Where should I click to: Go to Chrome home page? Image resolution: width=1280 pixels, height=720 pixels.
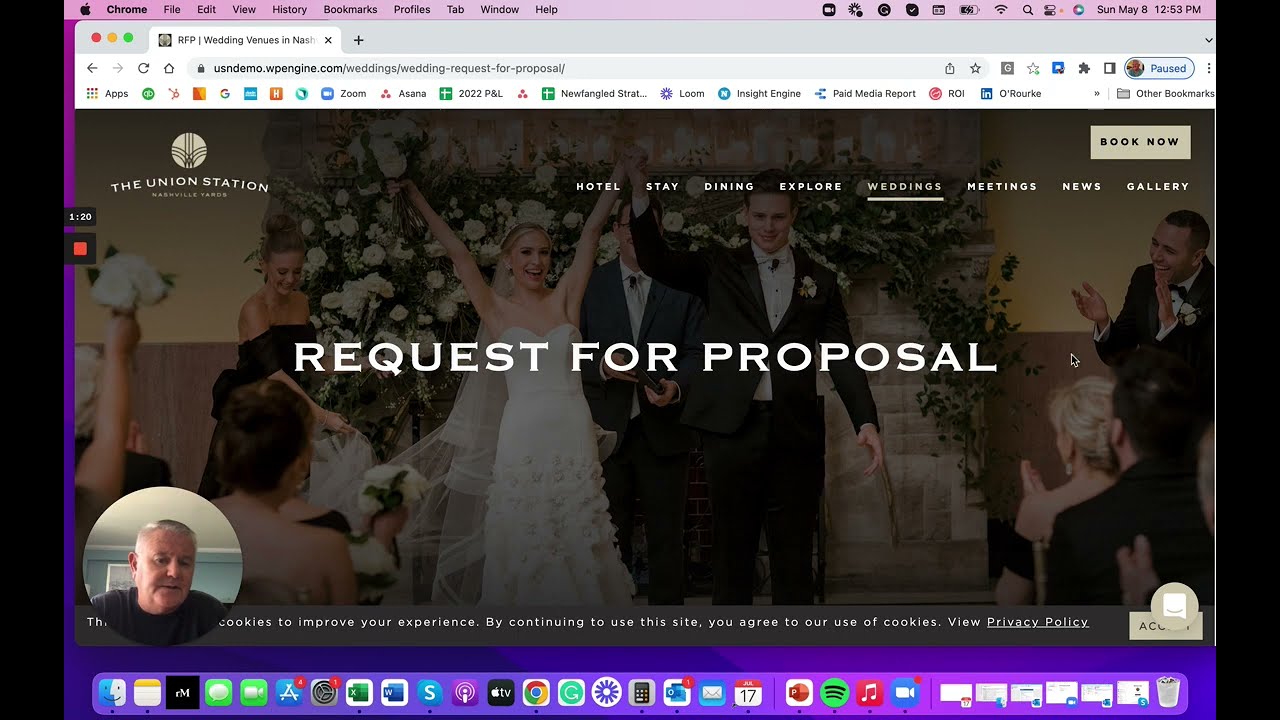point(169,68)
